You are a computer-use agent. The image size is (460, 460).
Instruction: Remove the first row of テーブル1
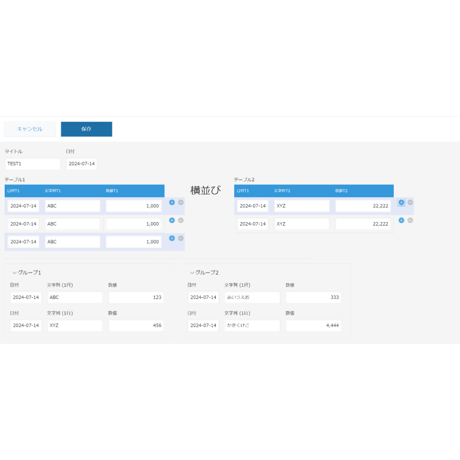pos(181,202)
